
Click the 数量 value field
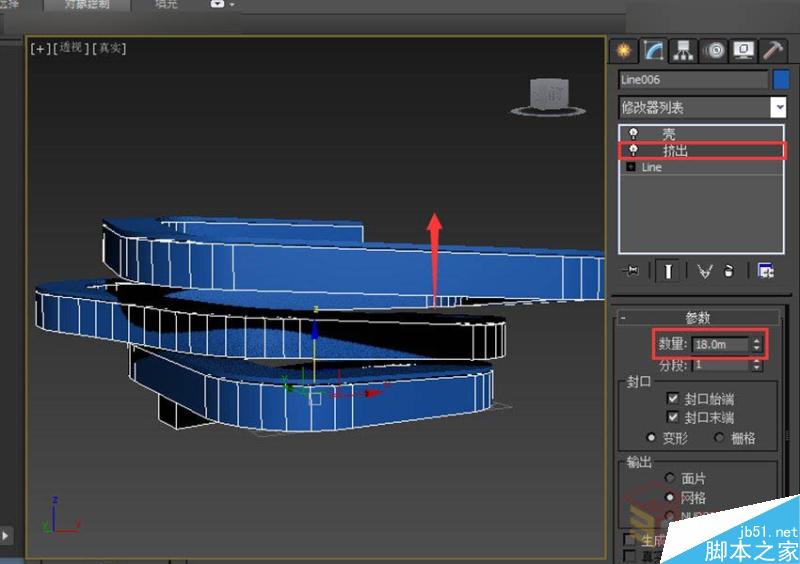click(x=718, y=344)
